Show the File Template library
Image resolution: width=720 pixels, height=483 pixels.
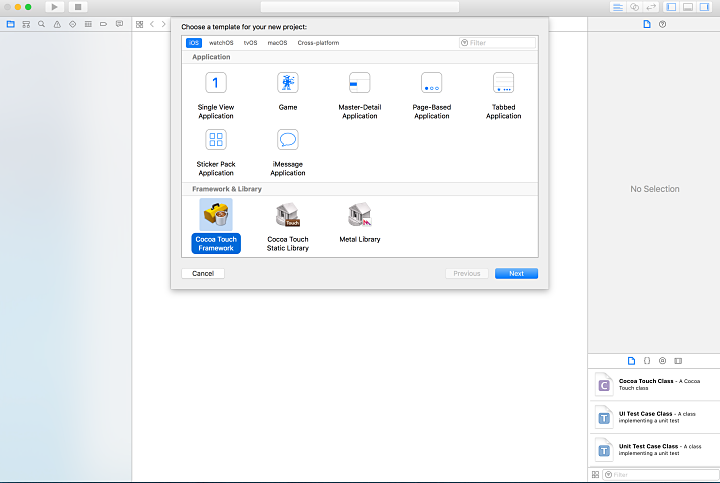(x=631, y=361)
